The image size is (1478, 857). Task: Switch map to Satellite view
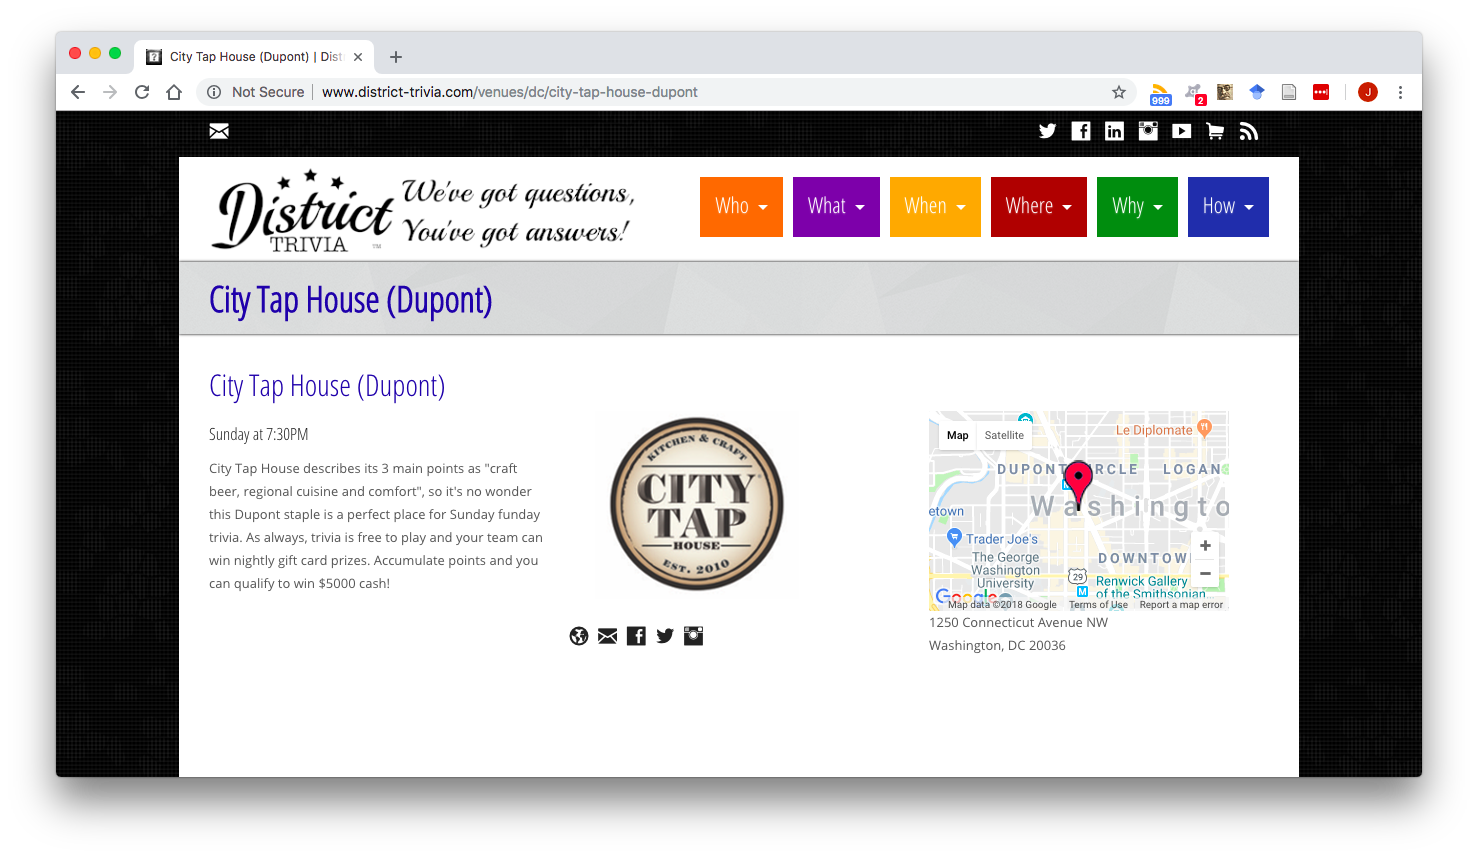[1004, 435]
